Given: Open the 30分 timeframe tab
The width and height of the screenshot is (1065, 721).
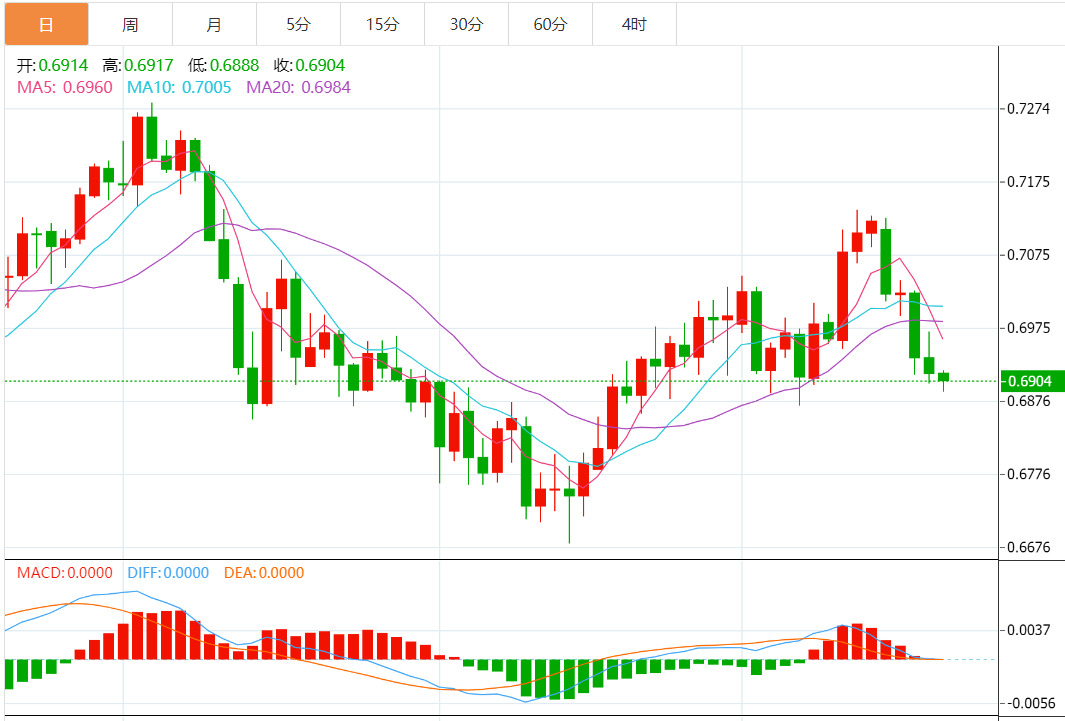Looking at the screenshot, I should pyautogui.click(x=467, y=25).
